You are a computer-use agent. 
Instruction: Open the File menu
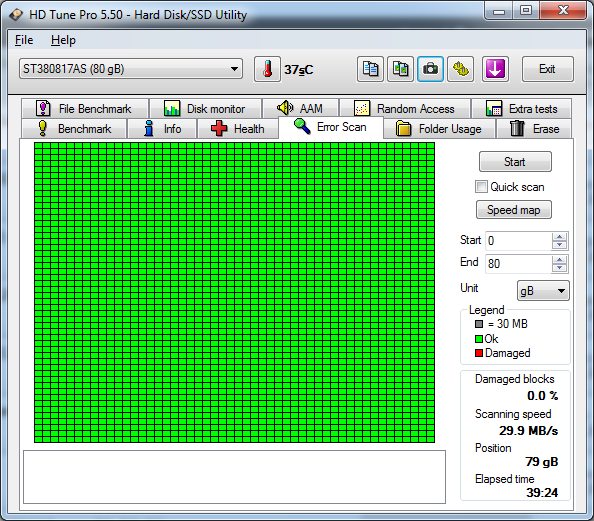tap(24, 40)
